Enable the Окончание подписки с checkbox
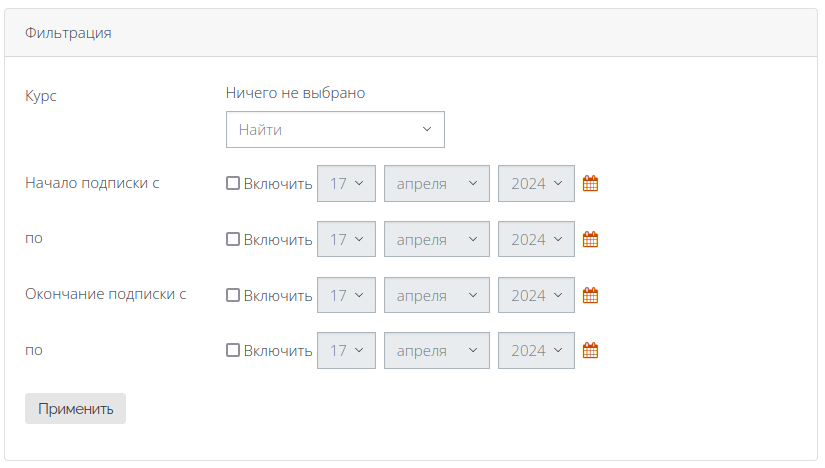Screen dimensions: 825x468 coord(233,294)
